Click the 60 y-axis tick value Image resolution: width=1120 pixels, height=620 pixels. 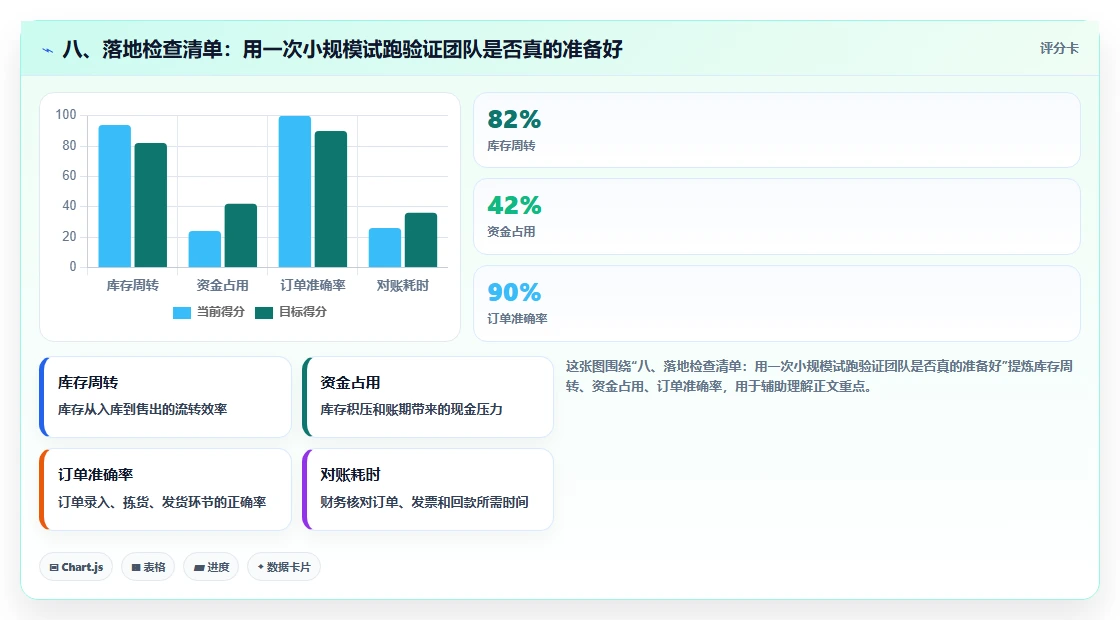69,176
